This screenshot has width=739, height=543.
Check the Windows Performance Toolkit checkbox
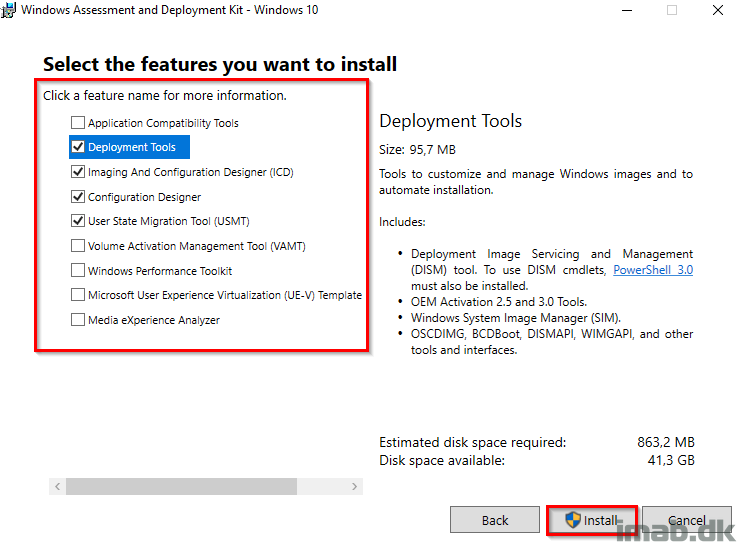point(78,271)
